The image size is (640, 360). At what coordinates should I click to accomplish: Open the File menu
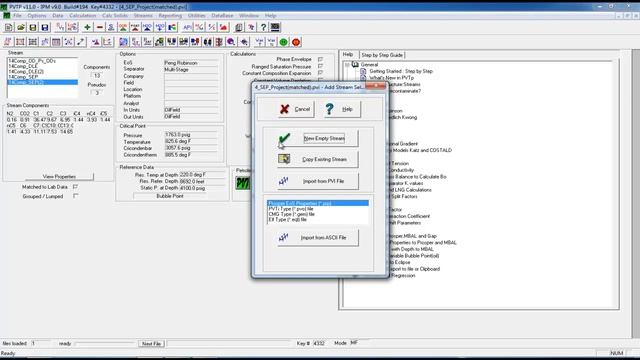click(17, 16)
